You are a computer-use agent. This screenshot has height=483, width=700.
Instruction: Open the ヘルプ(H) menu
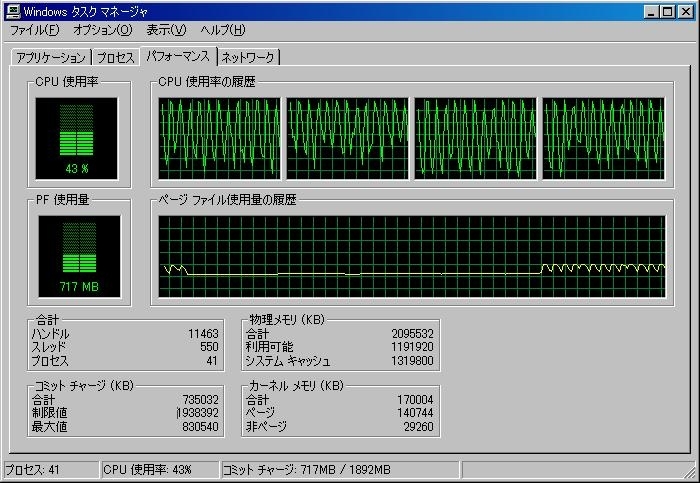(223, 30)
